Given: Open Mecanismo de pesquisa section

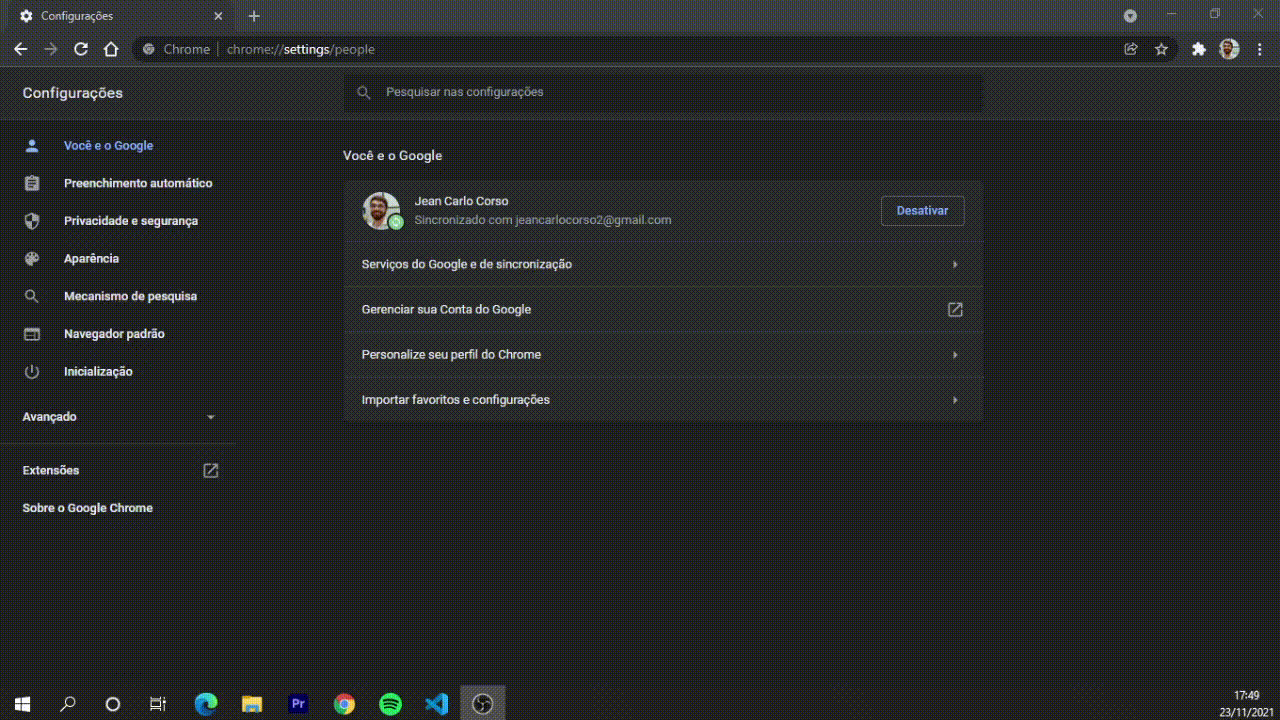Looking at the screenshot, I should pyautogui.click(x=130, y=296).
